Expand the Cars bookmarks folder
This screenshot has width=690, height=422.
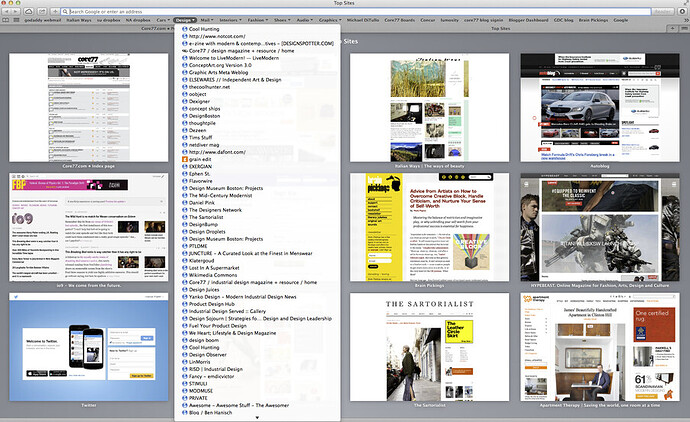(x=163, y=20)
